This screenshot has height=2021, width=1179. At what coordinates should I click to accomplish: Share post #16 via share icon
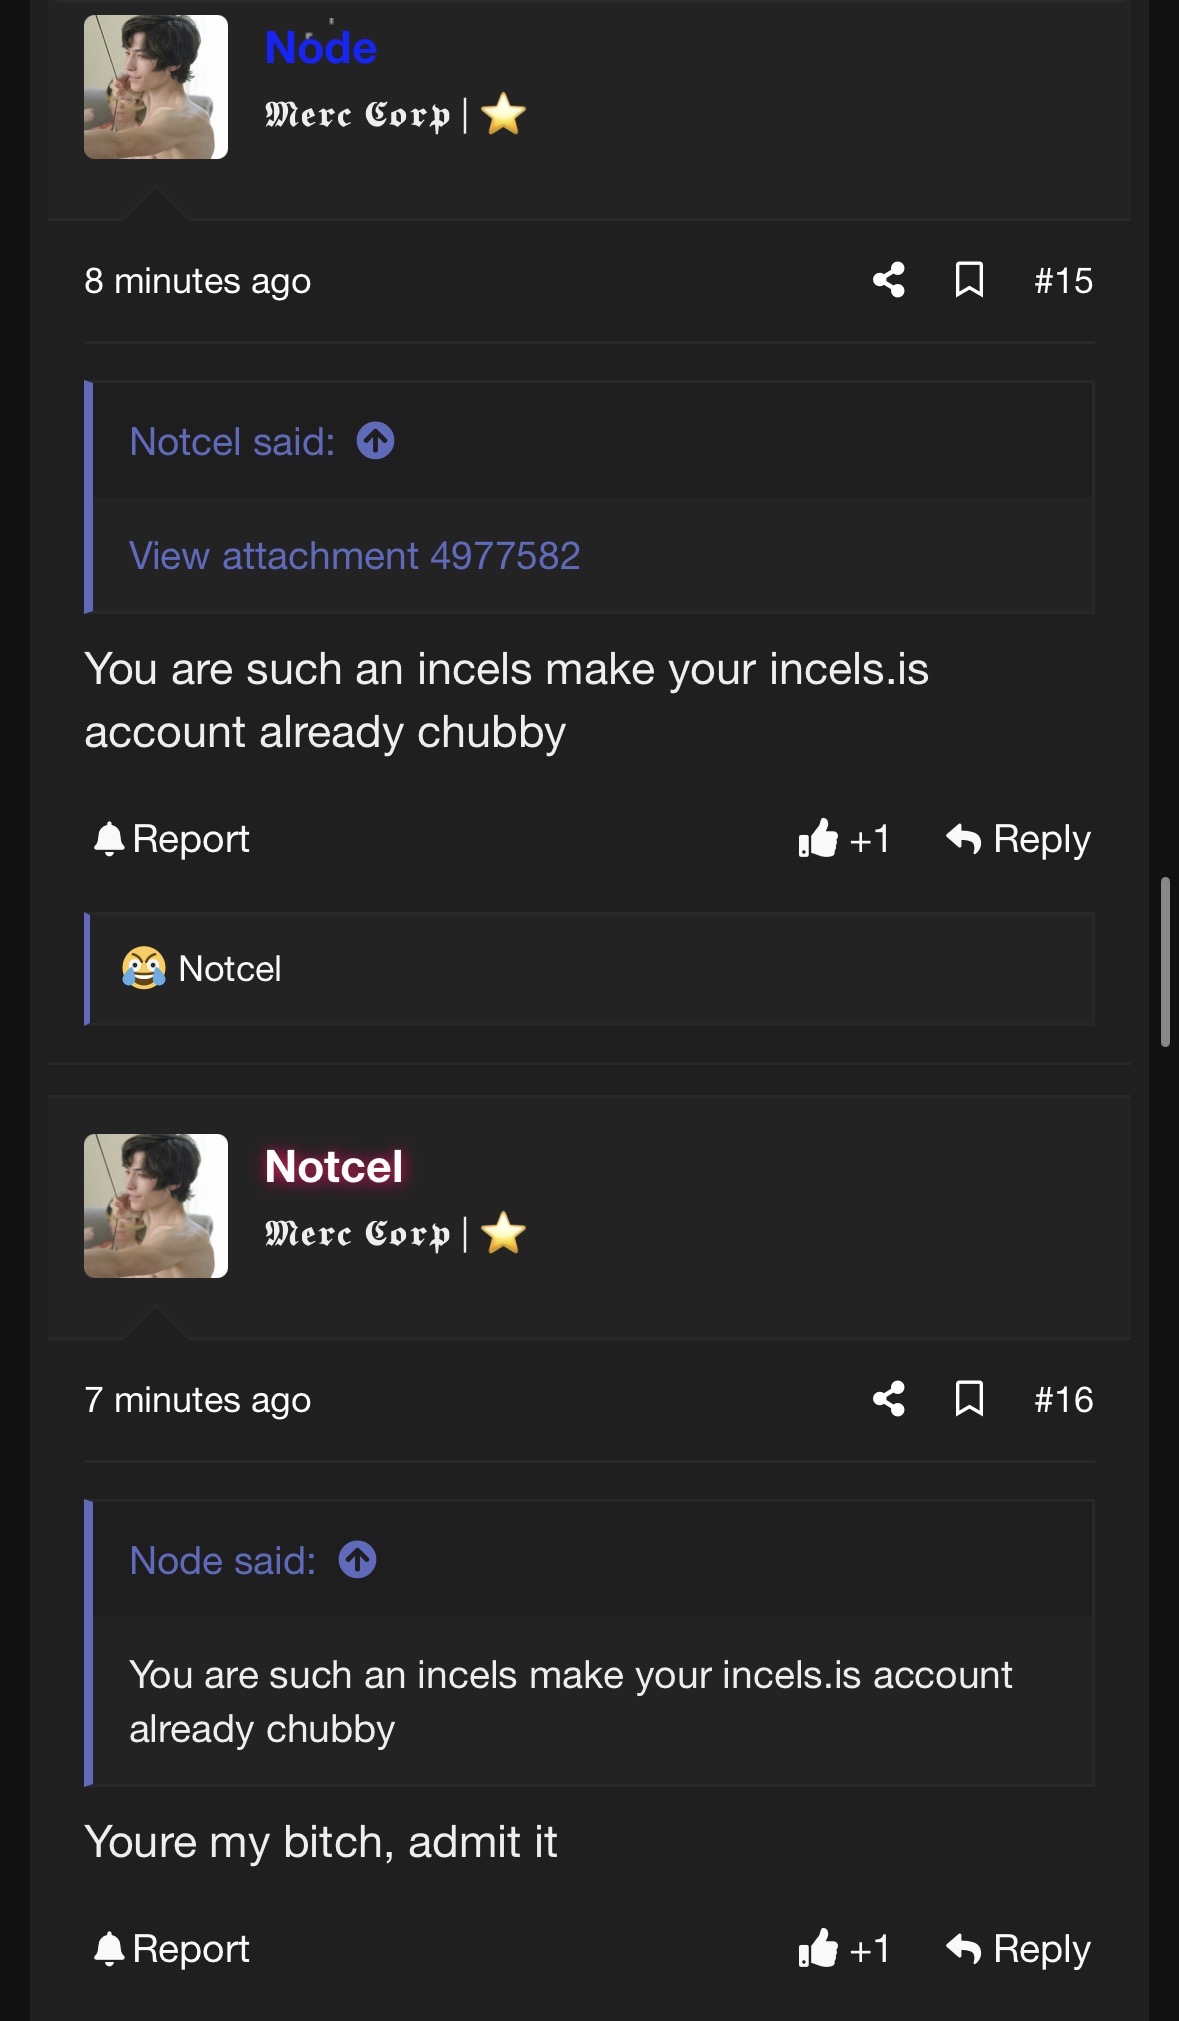tap(888, 1399)
